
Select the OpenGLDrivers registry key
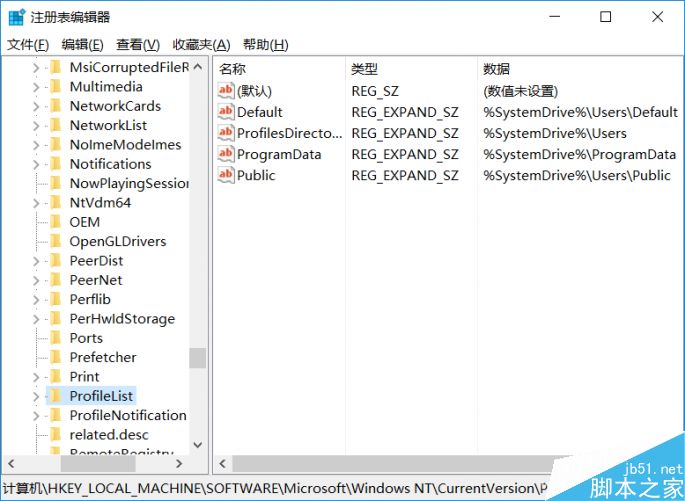tap(117, 241)
